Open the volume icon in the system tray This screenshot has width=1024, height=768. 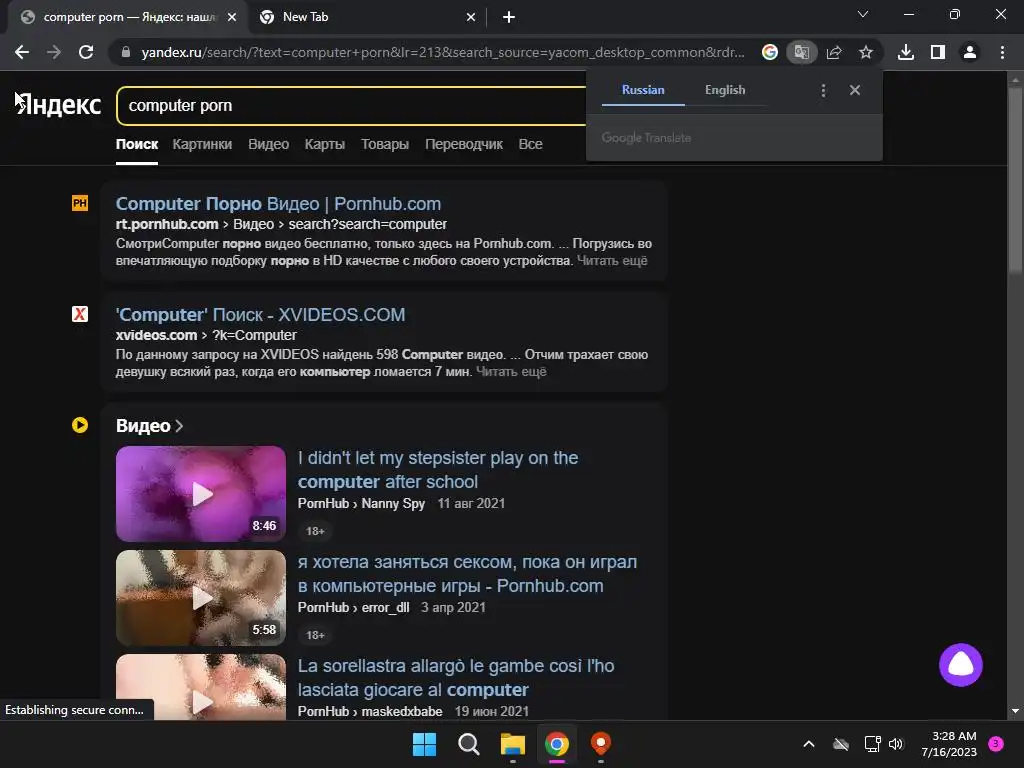[896, 744]
